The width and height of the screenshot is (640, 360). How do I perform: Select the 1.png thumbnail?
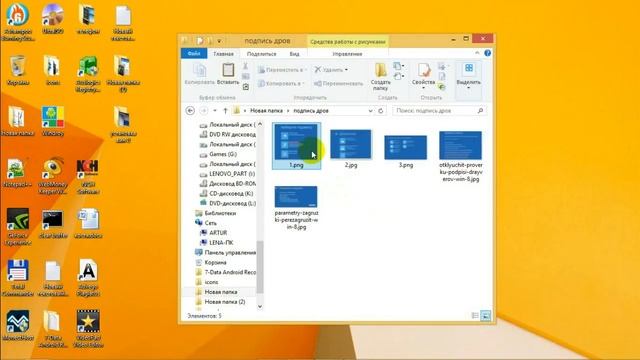tap(296, 146)
